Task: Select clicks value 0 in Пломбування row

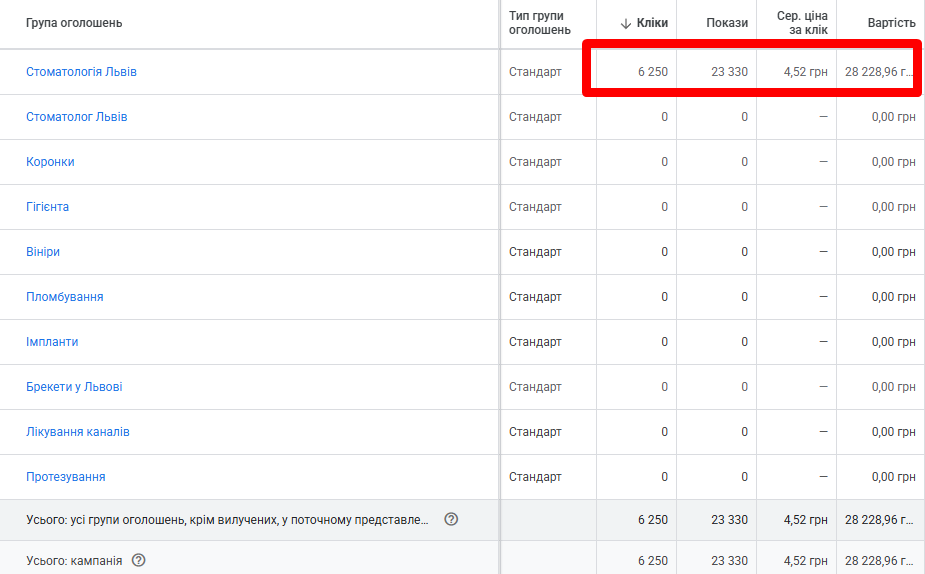Action: point(664,297)
